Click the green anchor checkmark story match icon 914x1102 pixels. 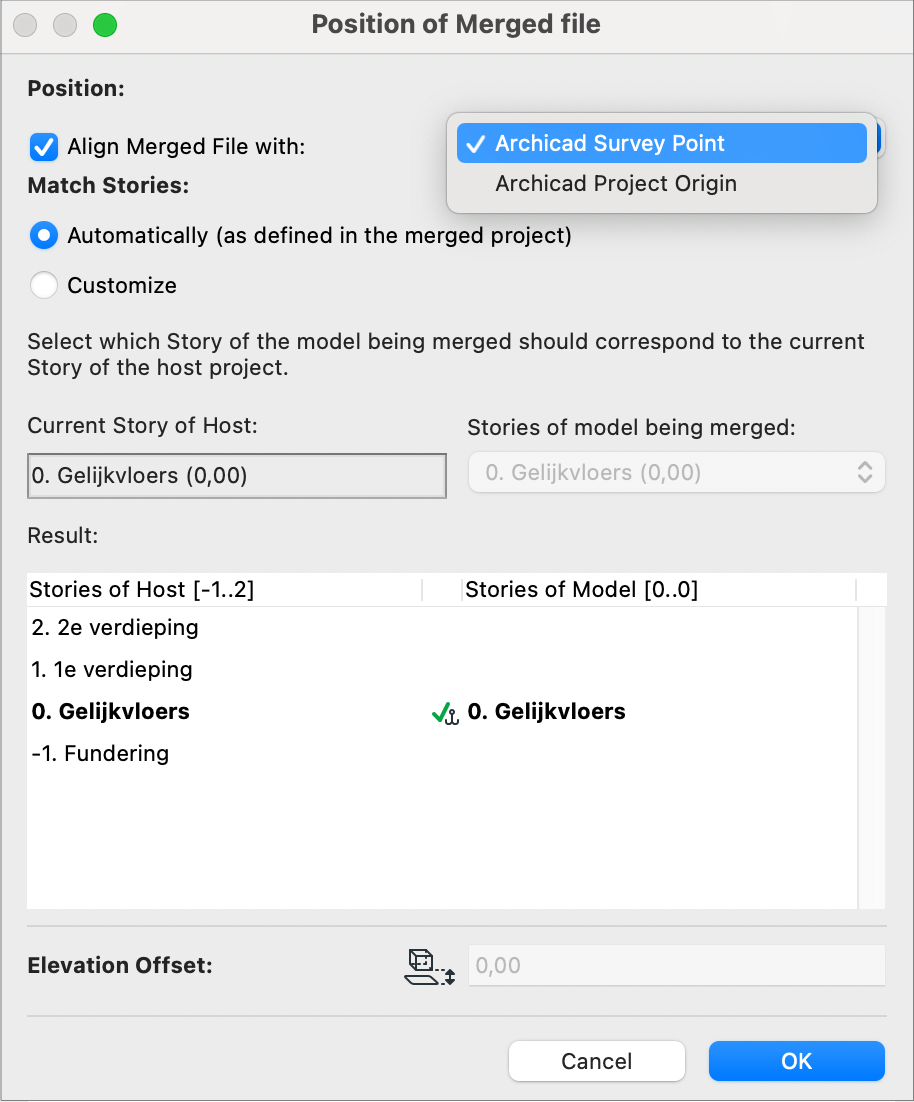[x=445, y=714]
